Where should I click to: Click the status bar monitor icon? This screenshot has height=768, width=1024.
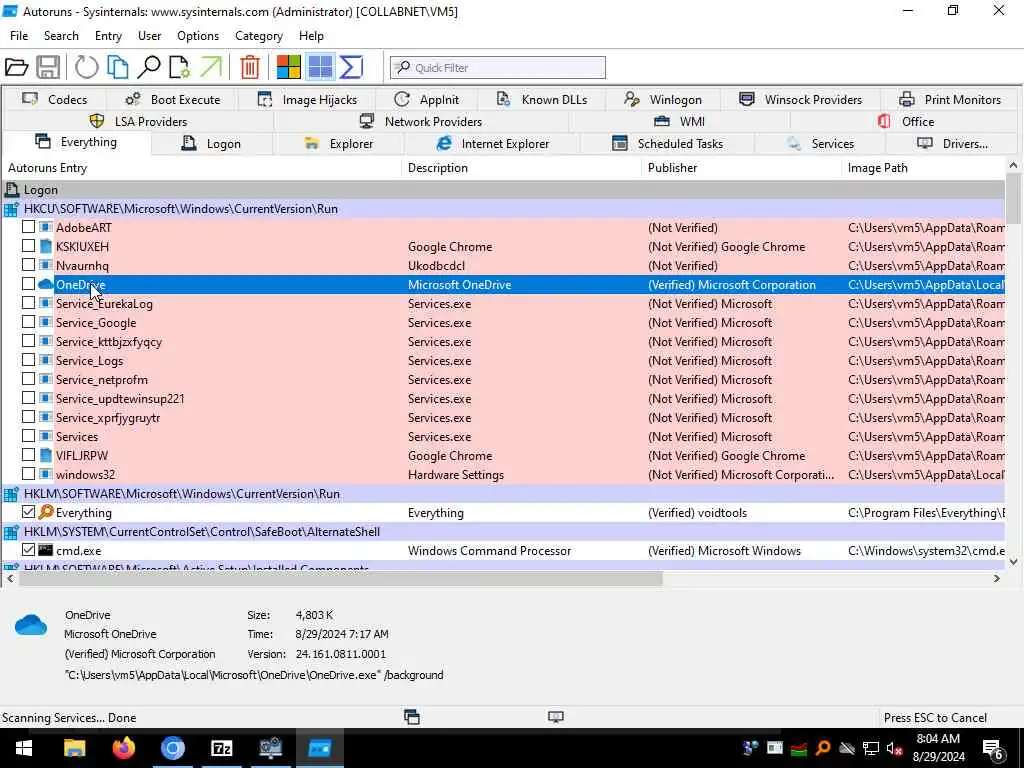556,717
